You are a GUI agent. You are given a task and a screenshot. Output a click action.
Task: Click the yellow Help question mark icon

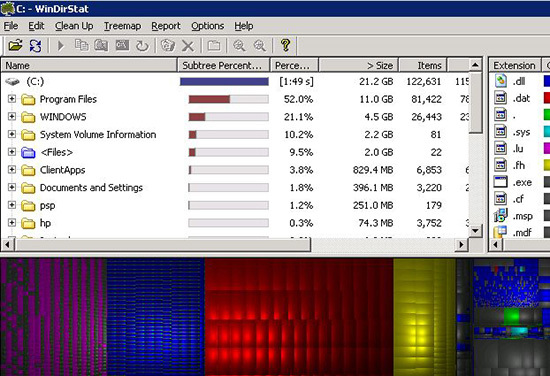286,46
